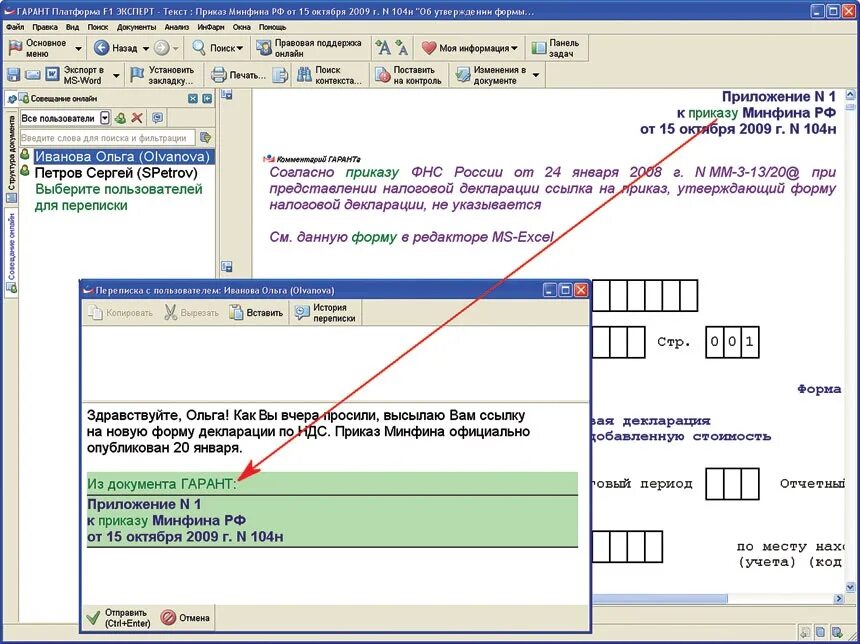The width and height of the screenshot is (860, 644).
Task: Open the Все пользователи combo box
Action: (65, 118)
